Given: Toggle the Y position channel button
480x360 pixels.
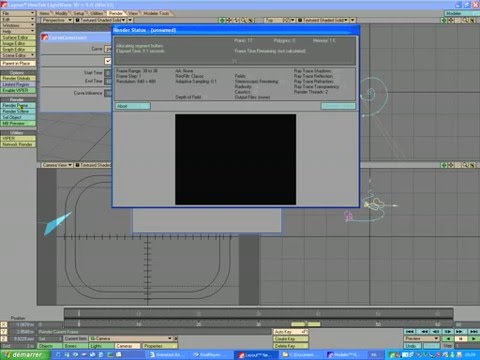Looking at the screenshot, I should 4,332.
